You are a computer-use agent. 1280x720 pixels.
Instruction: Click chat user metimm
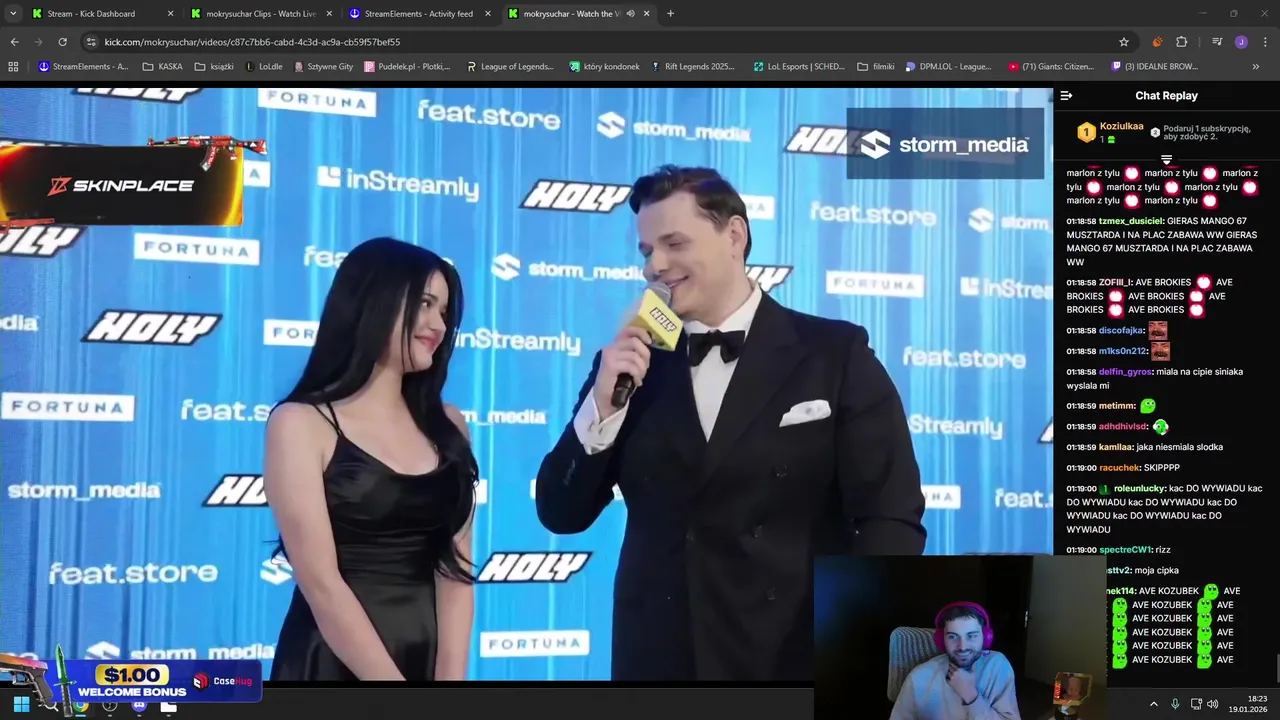pyautogui.click(x=1116, y=406)
